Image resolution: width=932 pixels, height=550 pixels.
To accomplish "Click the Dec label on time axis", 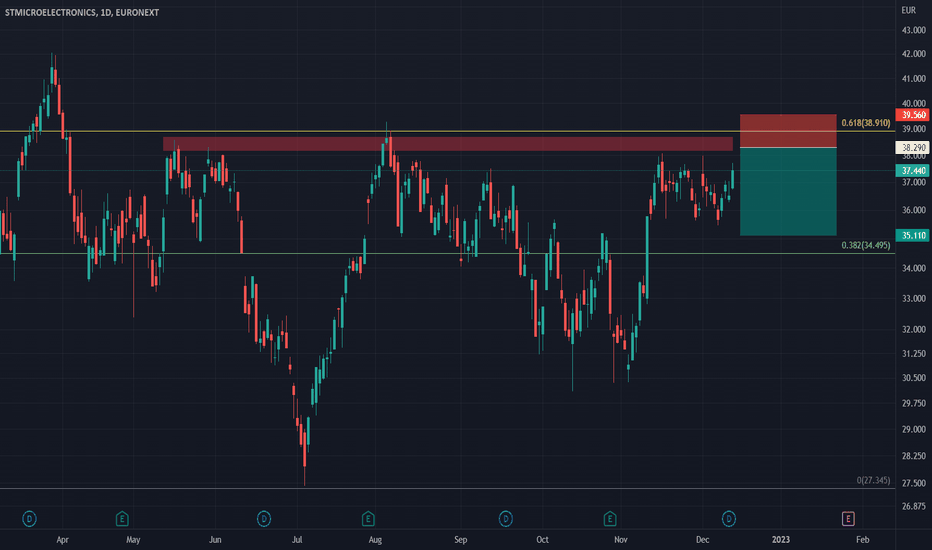I will 703,540.
